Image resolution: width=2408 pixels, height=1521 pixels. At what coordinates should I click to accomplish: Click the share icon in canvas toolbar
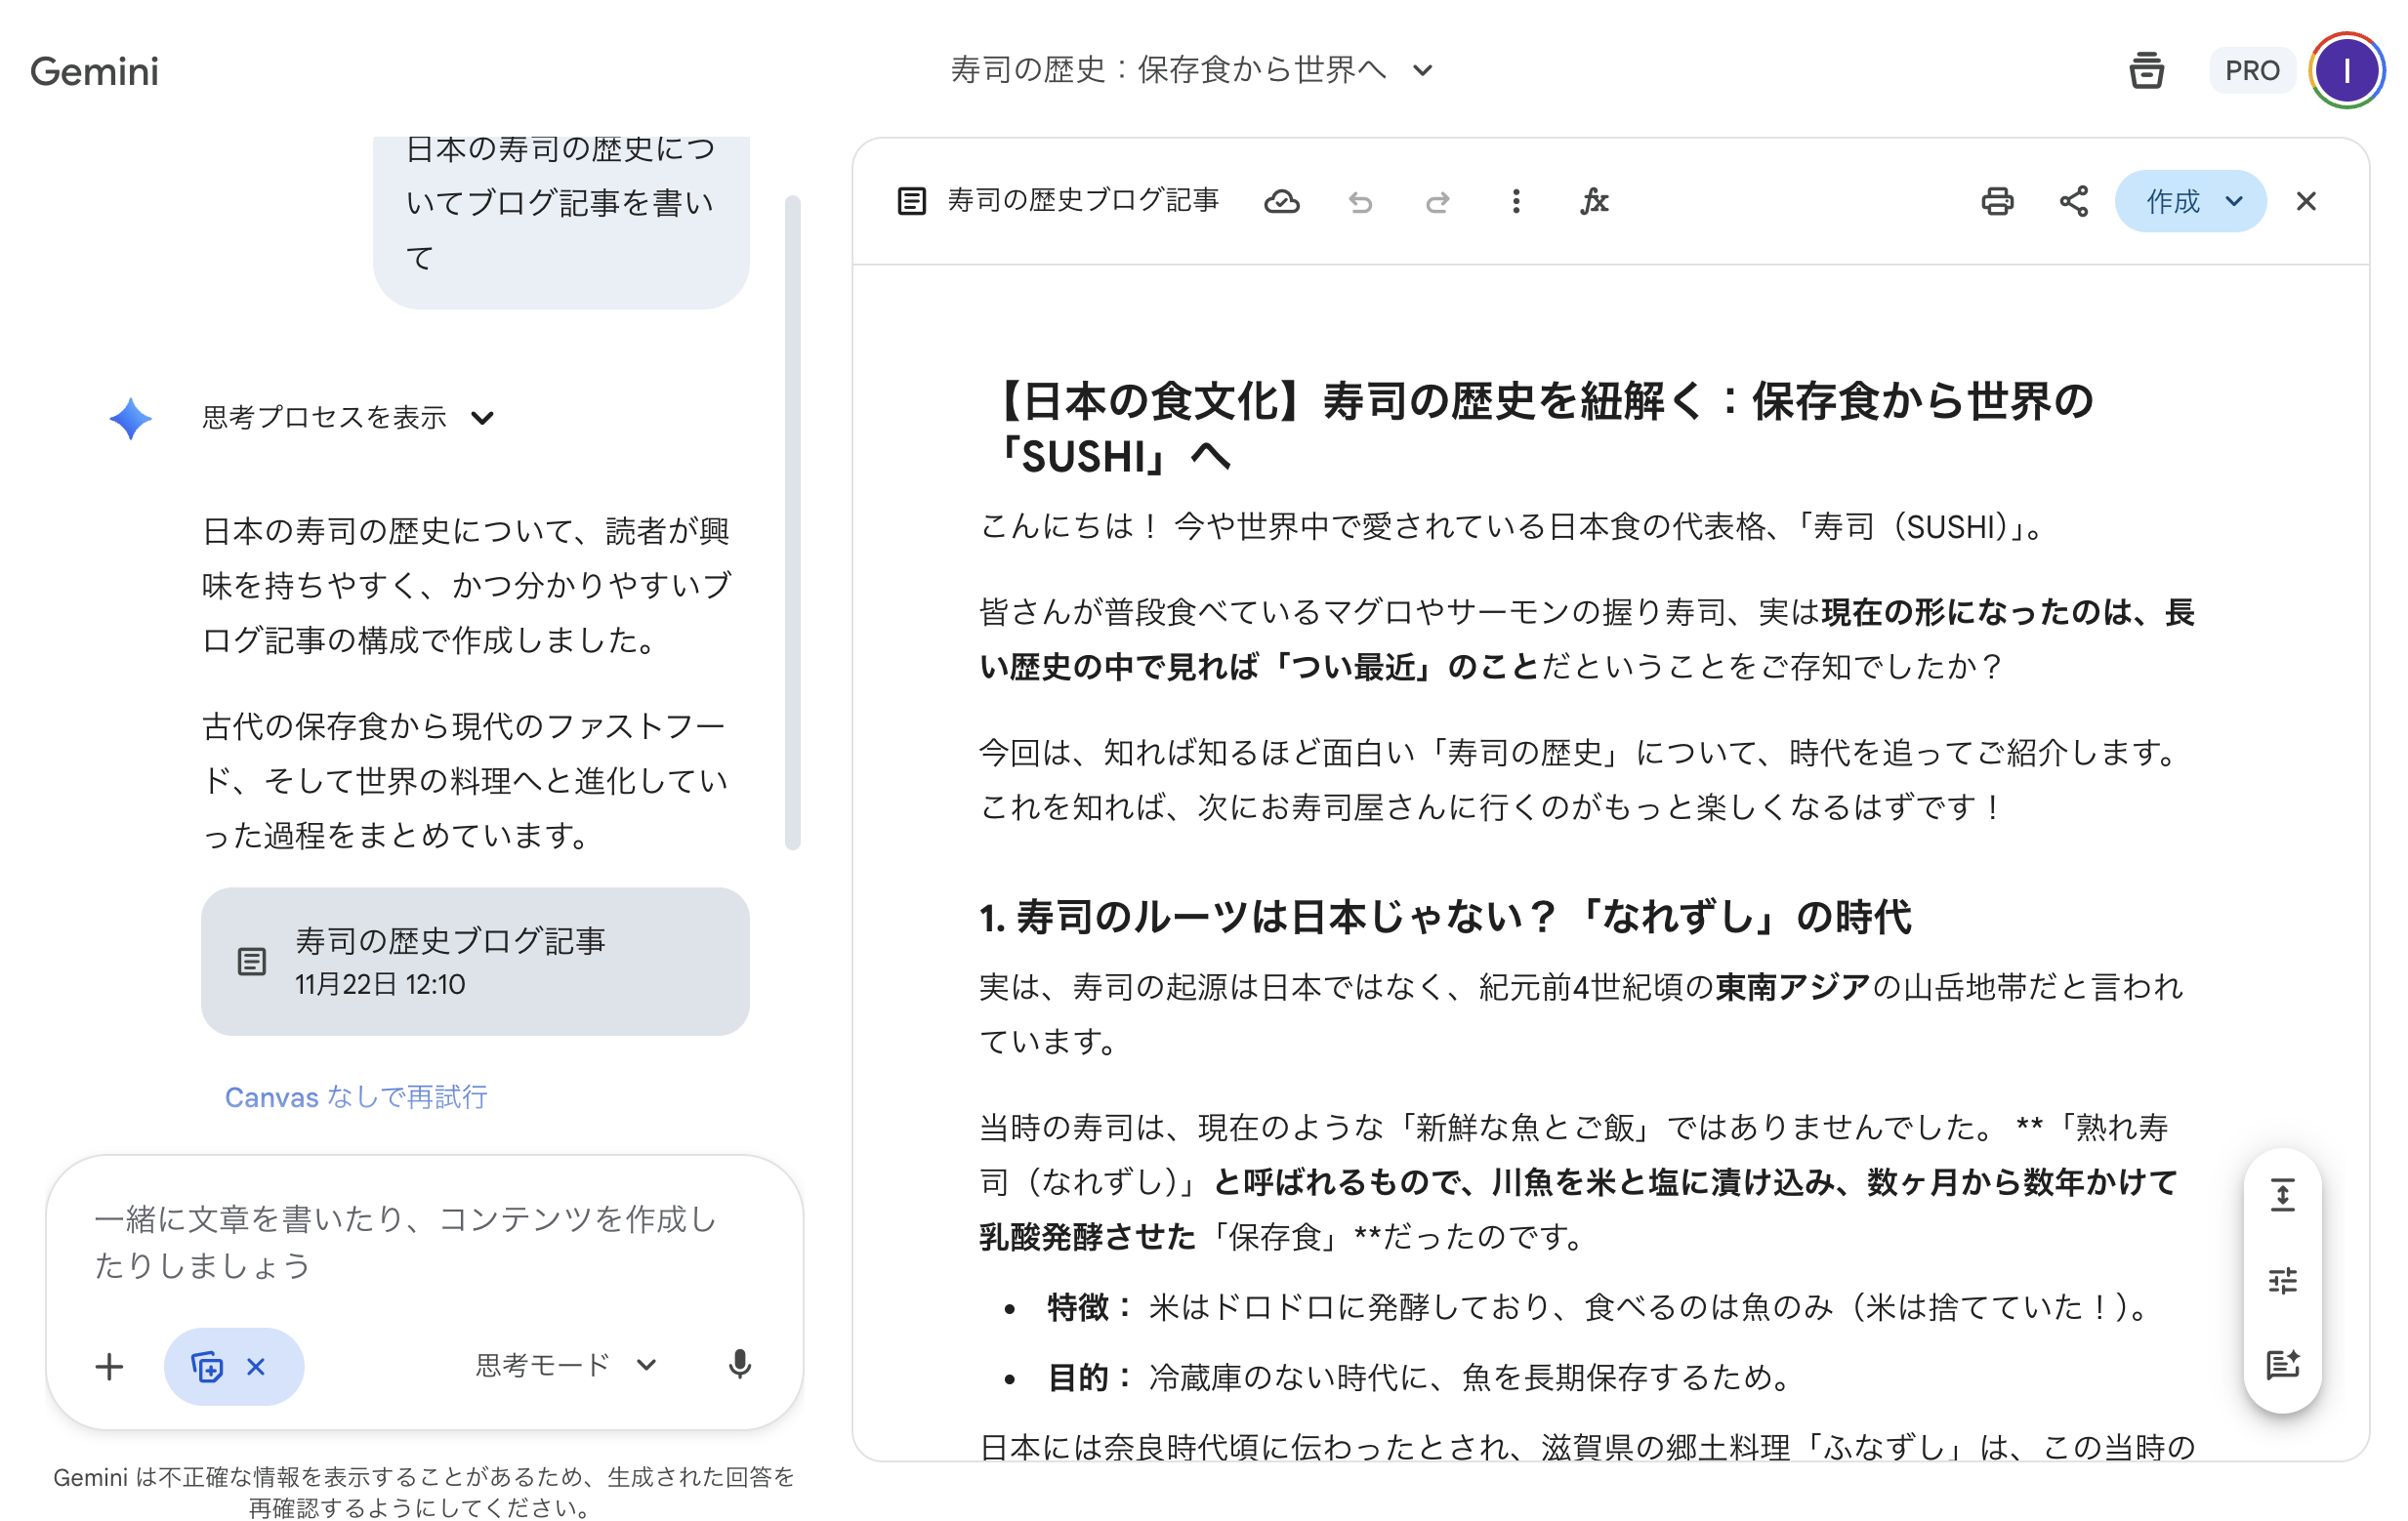[2073, 202]
